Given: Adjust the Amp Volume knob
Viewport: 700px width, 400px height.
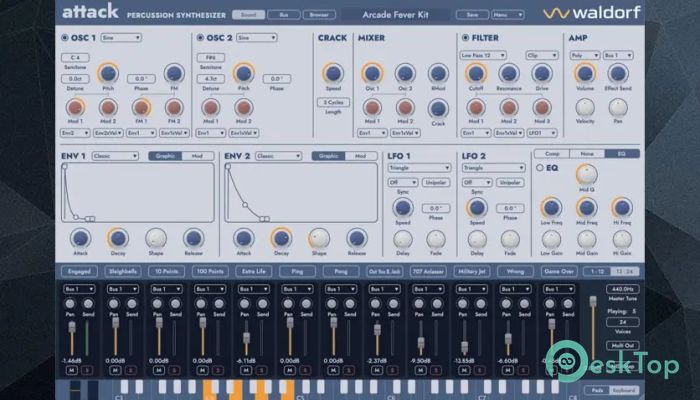Looking at the screenshot, I should point(585,73).
